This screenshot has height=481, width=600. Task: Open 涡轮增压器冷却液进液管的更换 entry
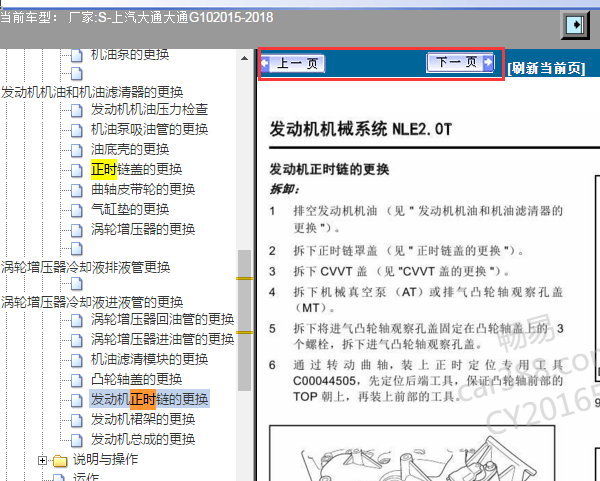click(x=92, y=302)
